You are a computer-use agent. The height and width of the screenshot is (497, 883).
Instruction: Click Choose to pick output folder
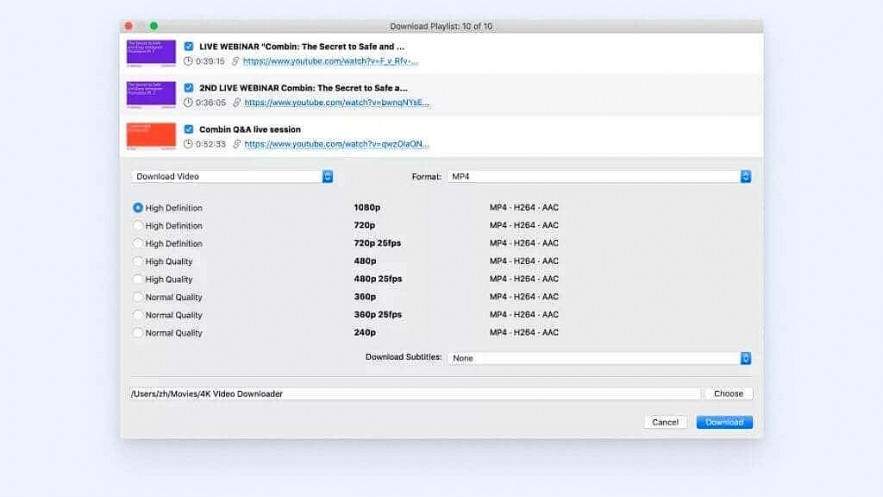[x=728, y=394]
